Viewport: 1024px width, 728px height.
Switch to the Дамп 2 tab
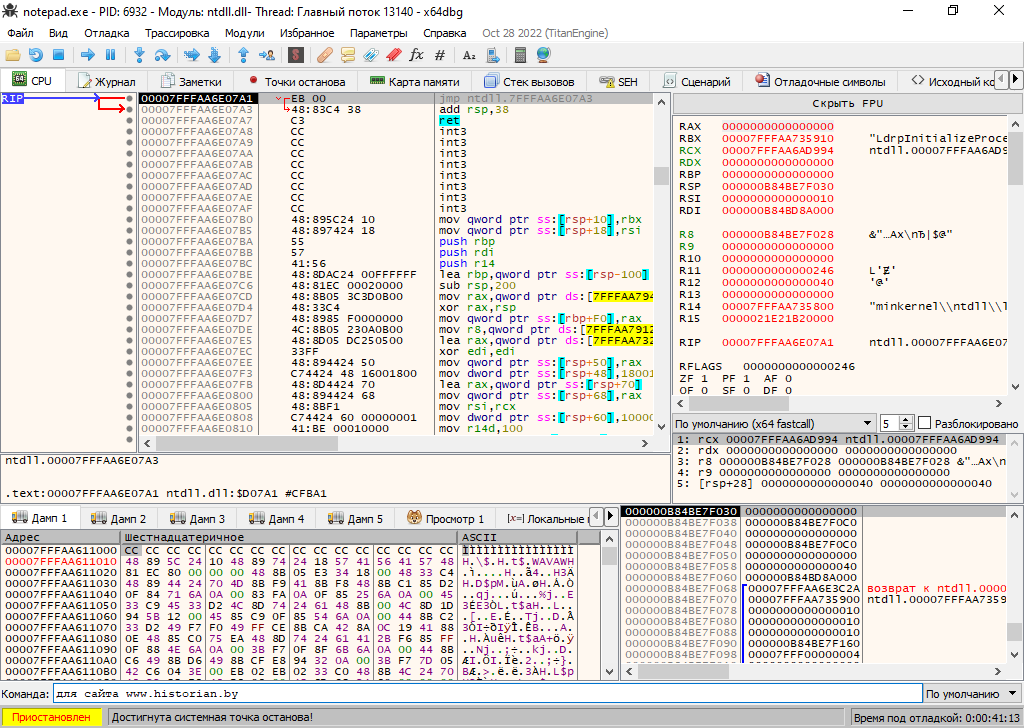pos(119,518)
